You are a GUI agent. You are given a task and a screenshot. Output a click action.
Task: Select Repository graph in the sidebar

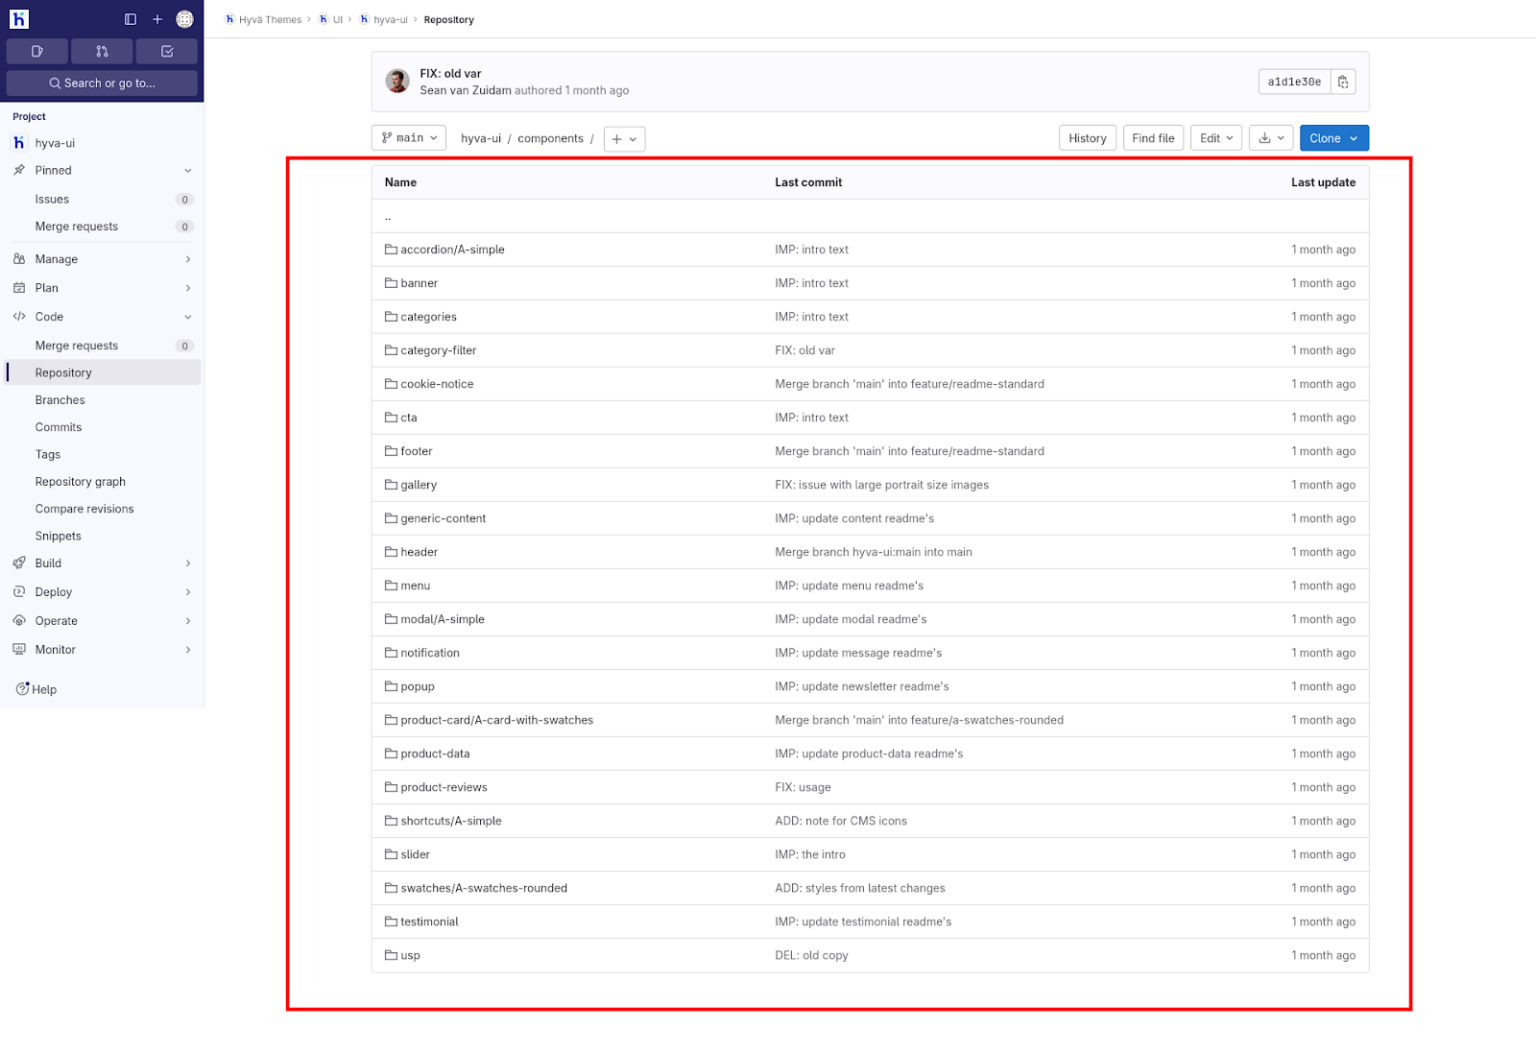[80, 481]
